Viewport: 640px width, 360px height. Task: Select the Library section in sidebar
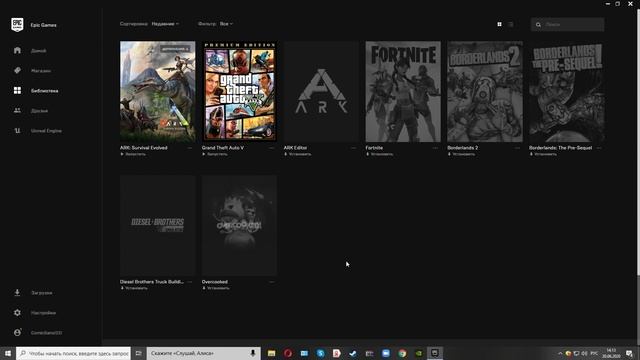[x=36, y=91]
